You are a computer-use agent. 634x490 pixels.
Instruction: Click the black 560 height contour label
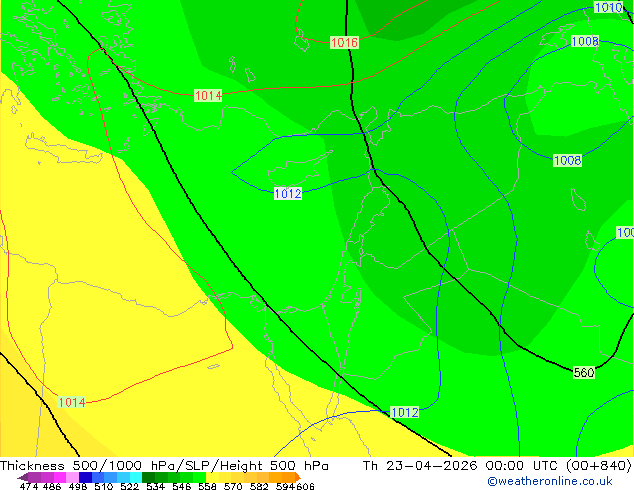coord(584,373)
